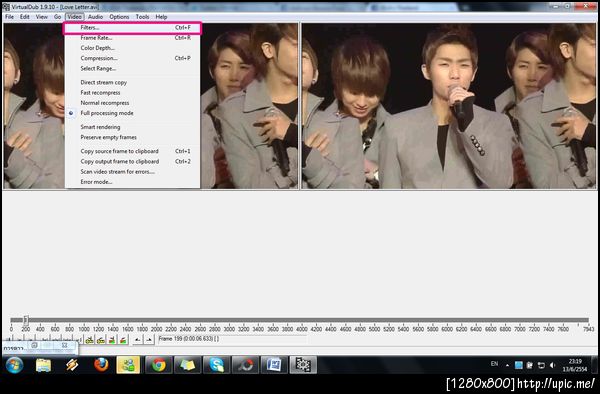Select Full processing mode option

click(132, 114)
